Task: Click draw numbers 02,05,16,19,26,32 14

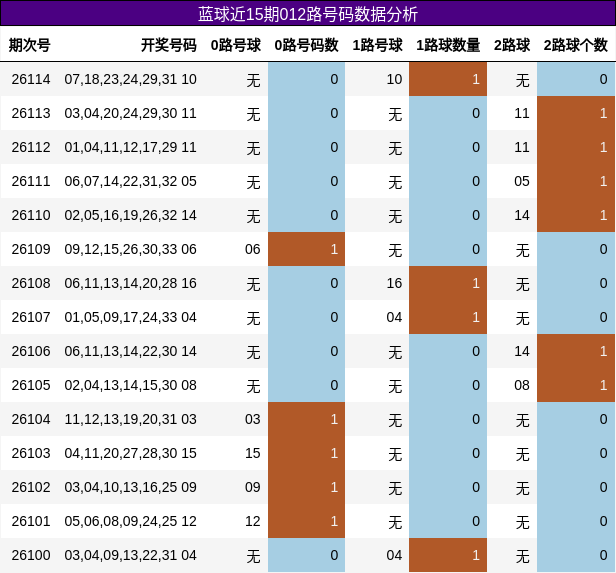Action: pos(130,215)
